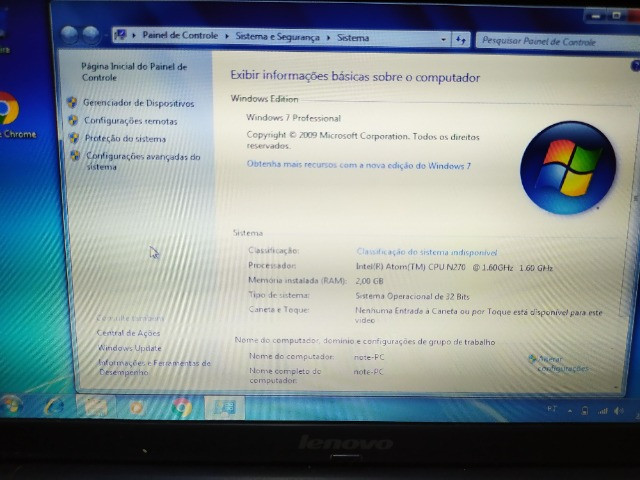Open the Windows Start button
Image resolution: width=640 pixels, height=480 pixels.
point(10,405)
